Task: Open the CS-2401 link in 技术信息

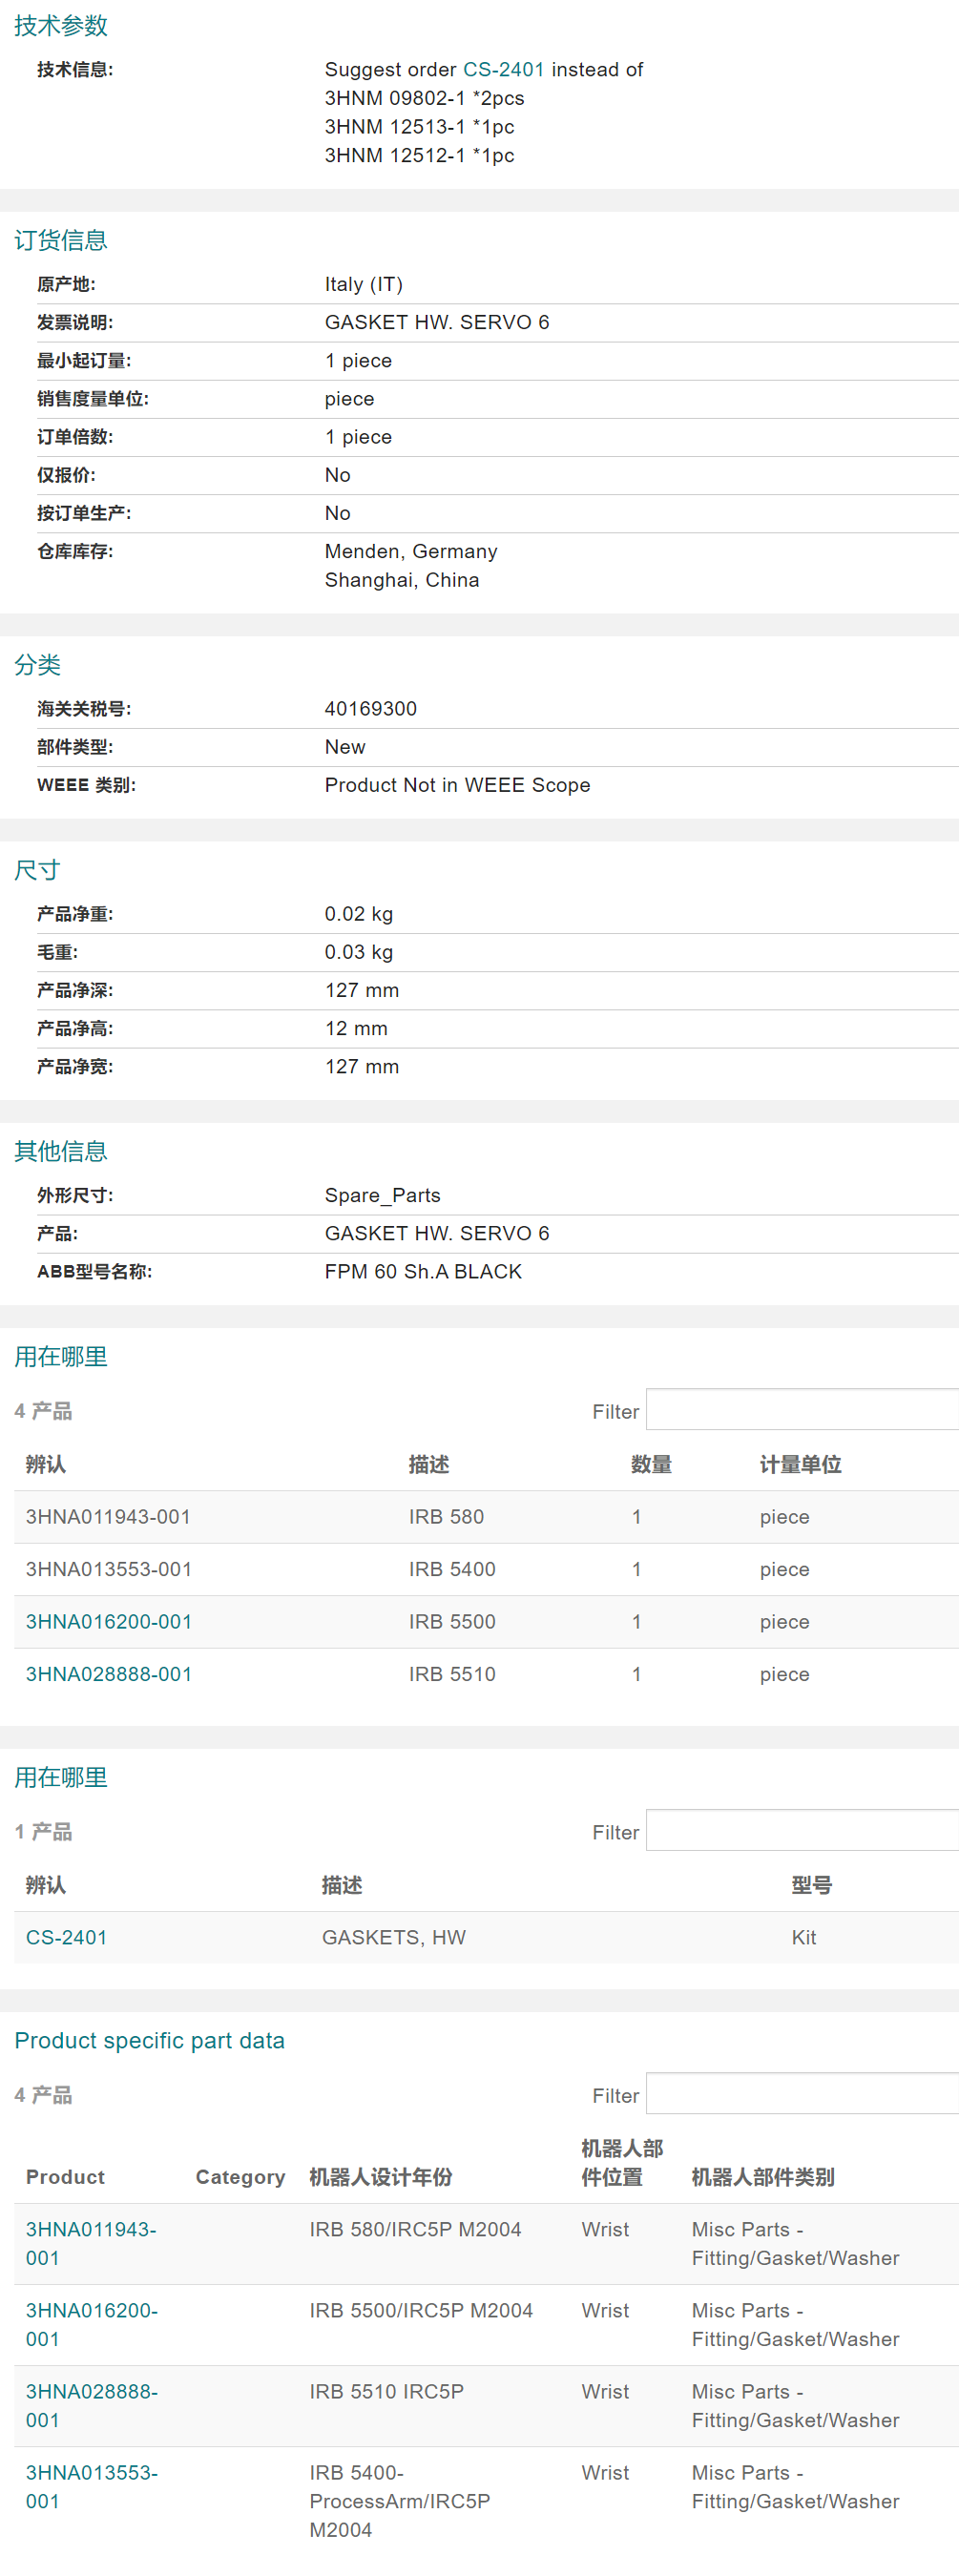Action: pyautogui.click(x=503, y=70)
